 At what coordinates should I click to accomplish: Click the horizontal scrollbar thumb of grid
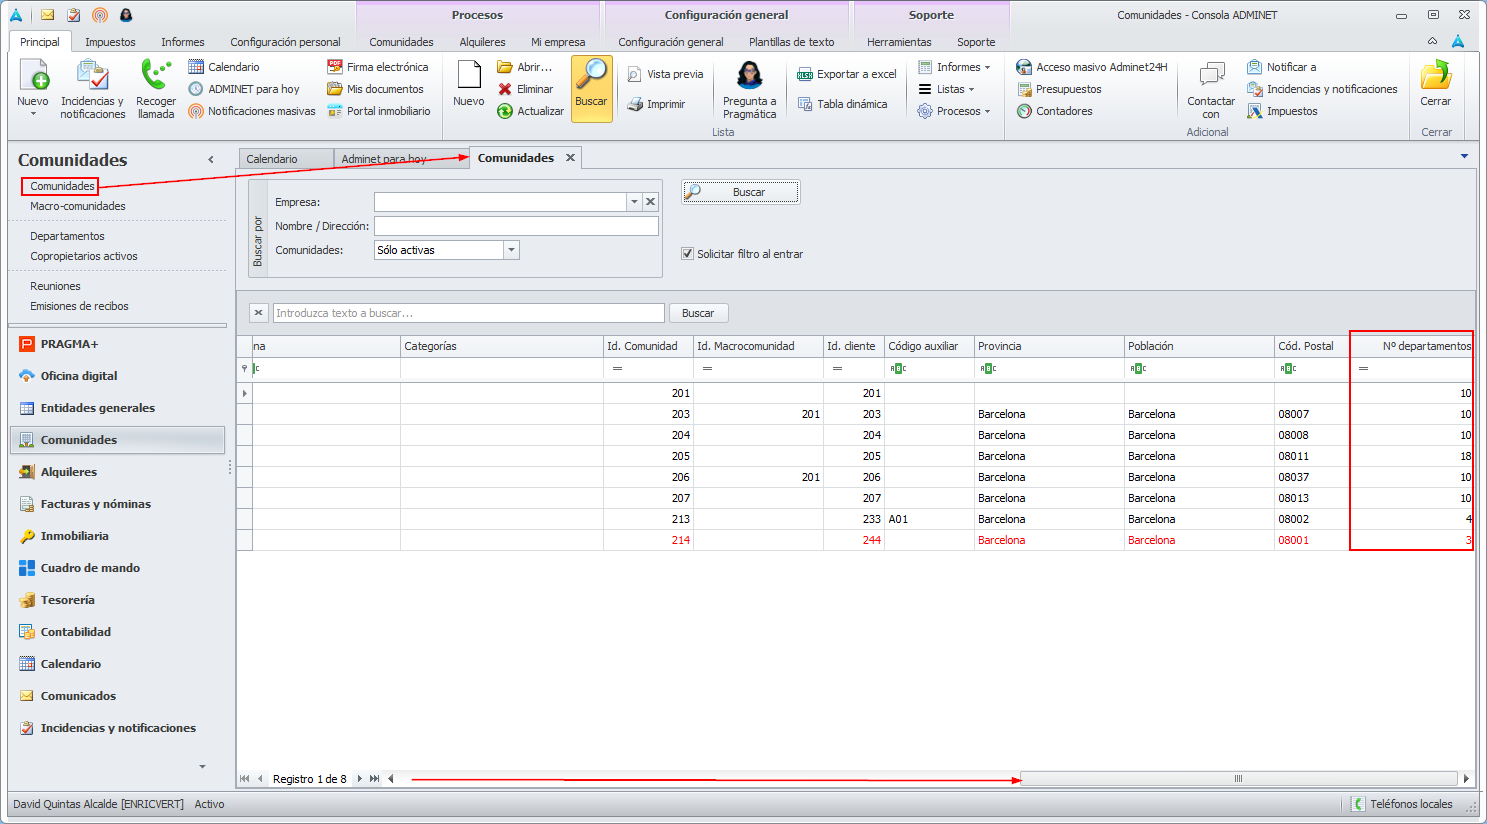(1238, 778)
